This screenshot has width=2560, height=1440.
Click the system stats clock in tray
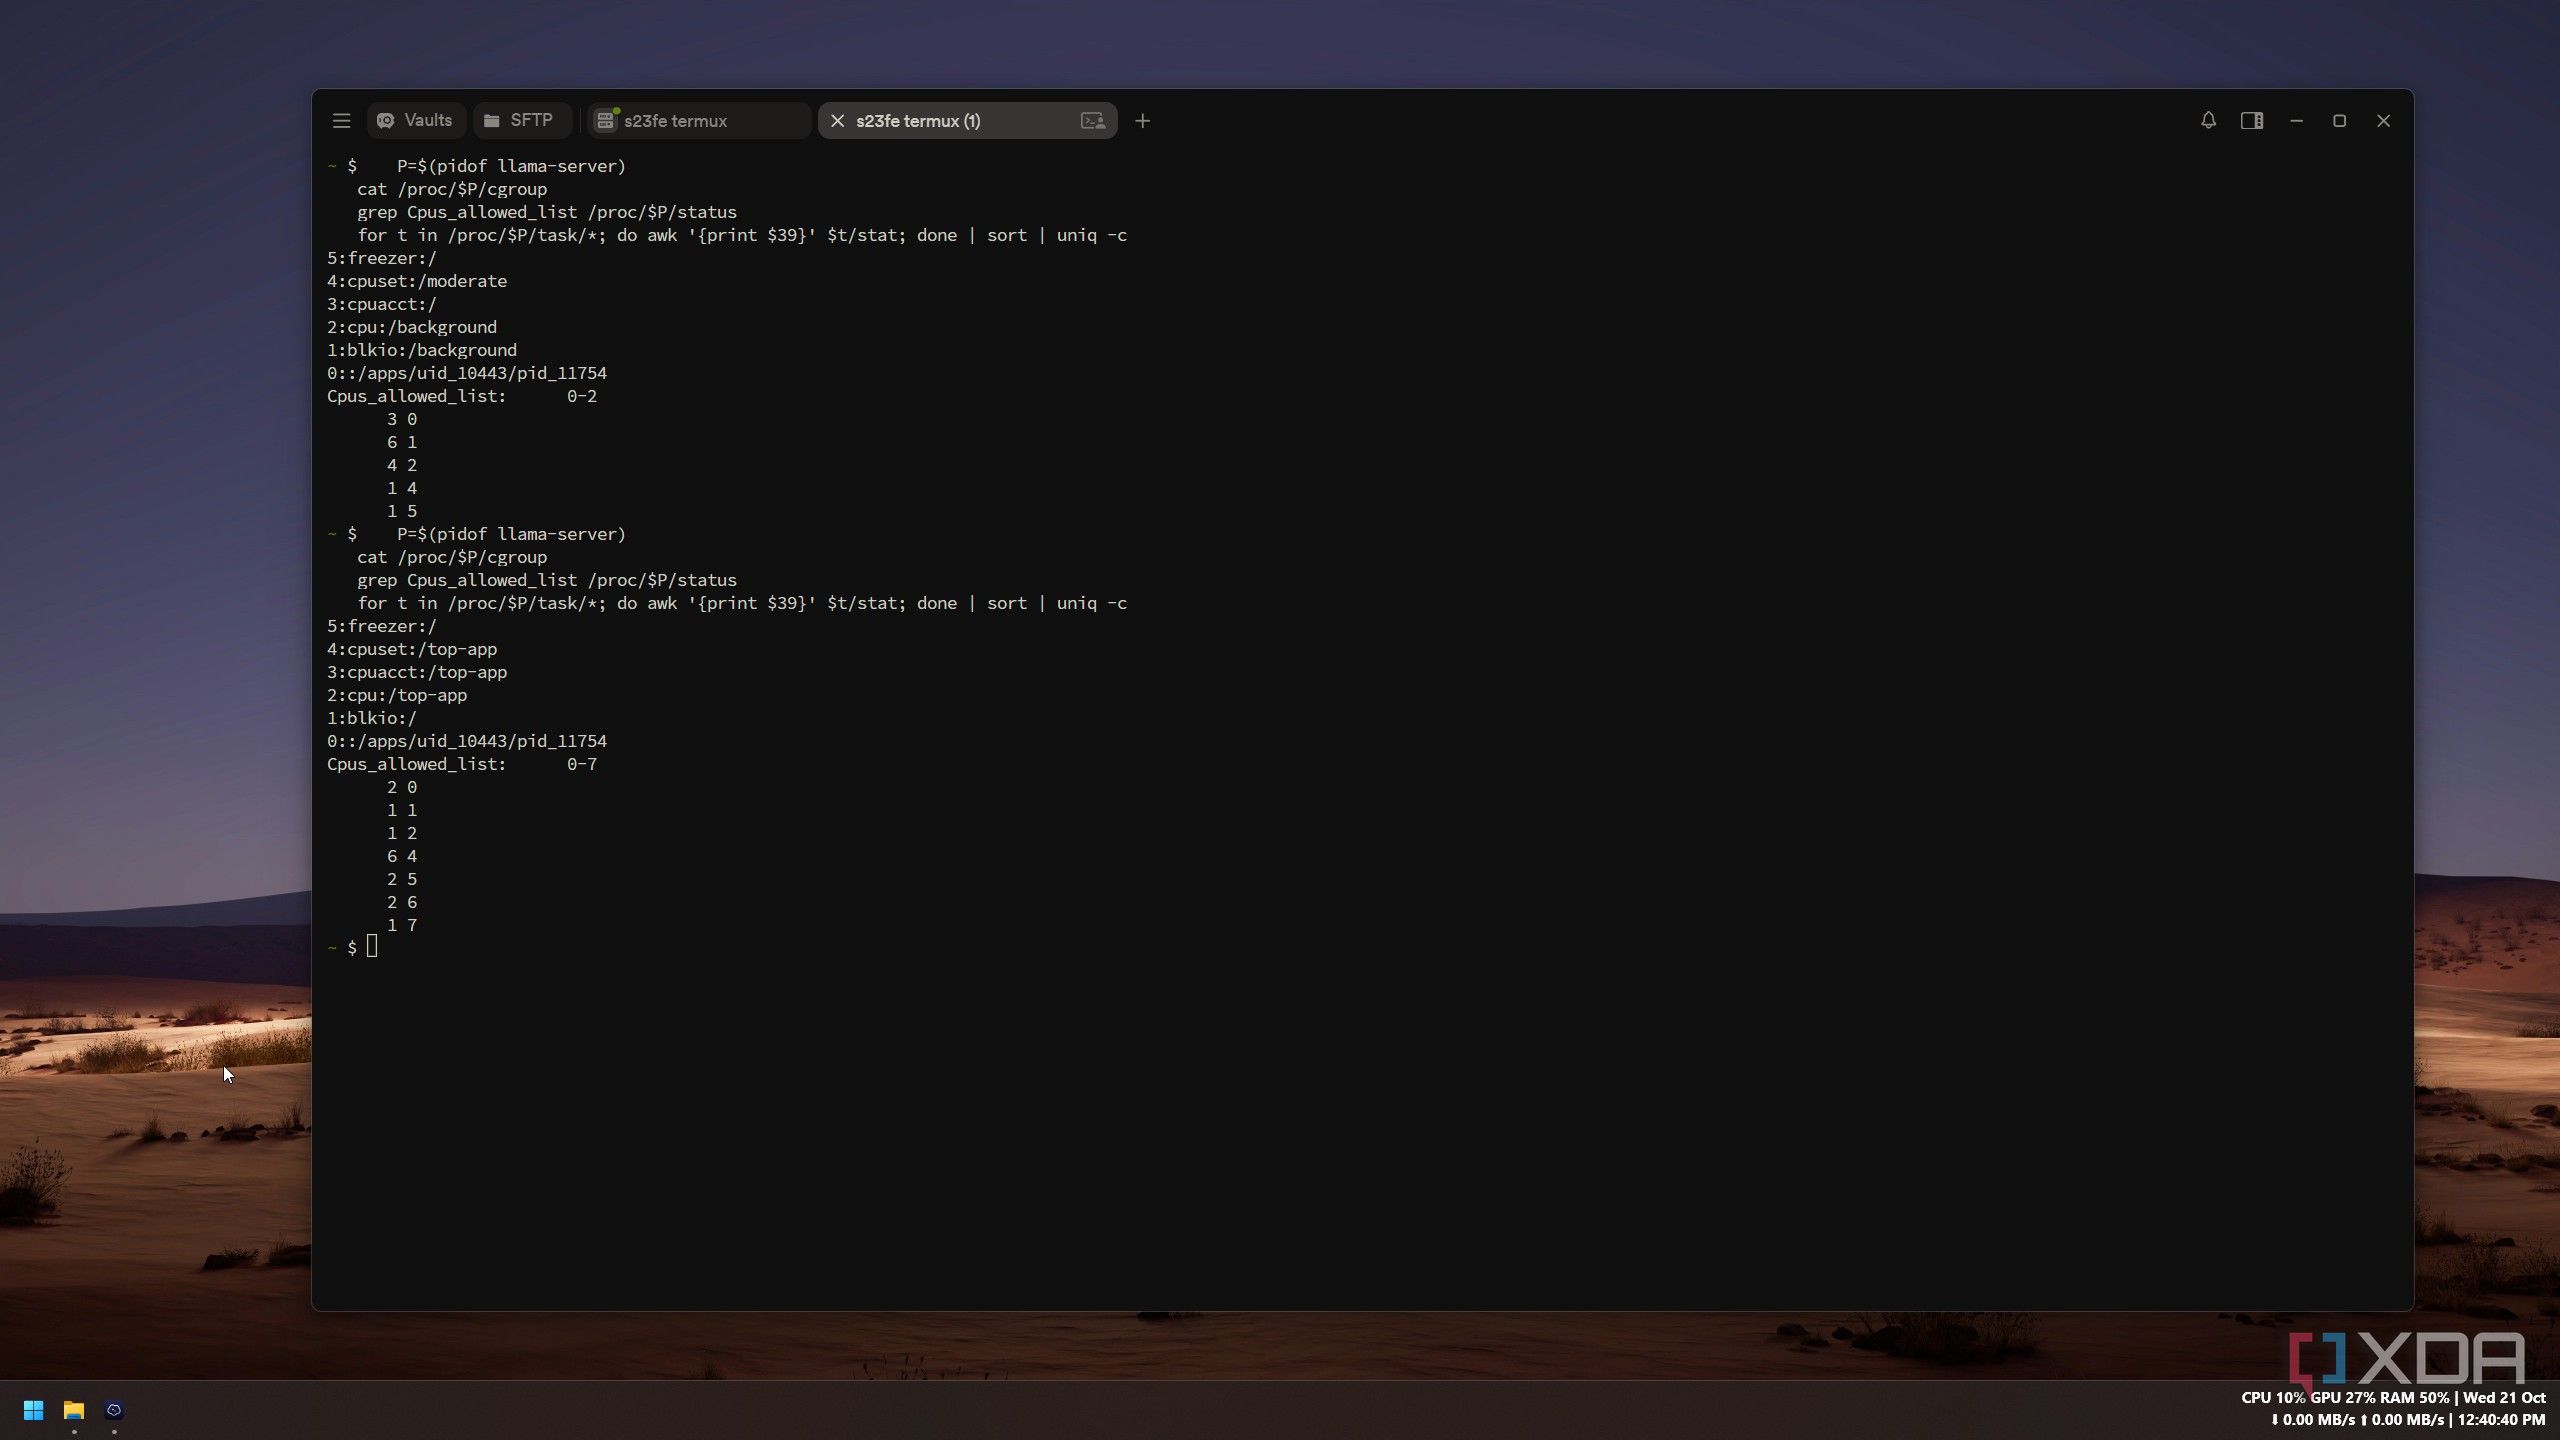point(2393,1409)
